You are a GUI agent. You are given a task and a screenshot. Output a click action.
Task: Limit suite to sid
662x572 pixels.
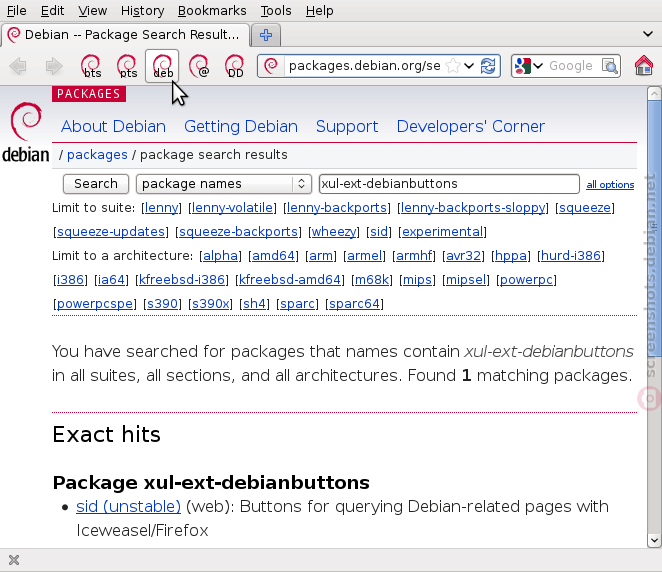(379, 232)
